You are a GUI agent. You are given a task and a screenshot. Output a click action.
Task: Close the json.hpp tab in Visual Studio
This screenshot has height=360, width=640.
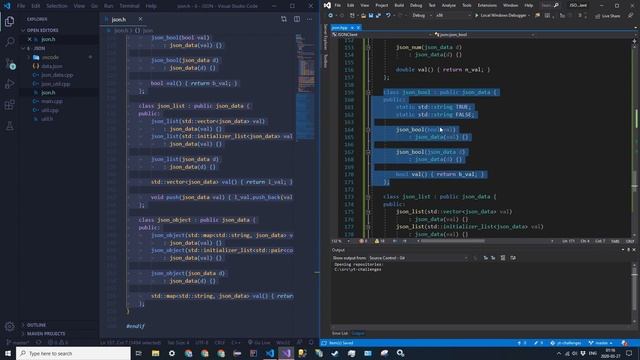pyautogui.click(x=358, y=28)
